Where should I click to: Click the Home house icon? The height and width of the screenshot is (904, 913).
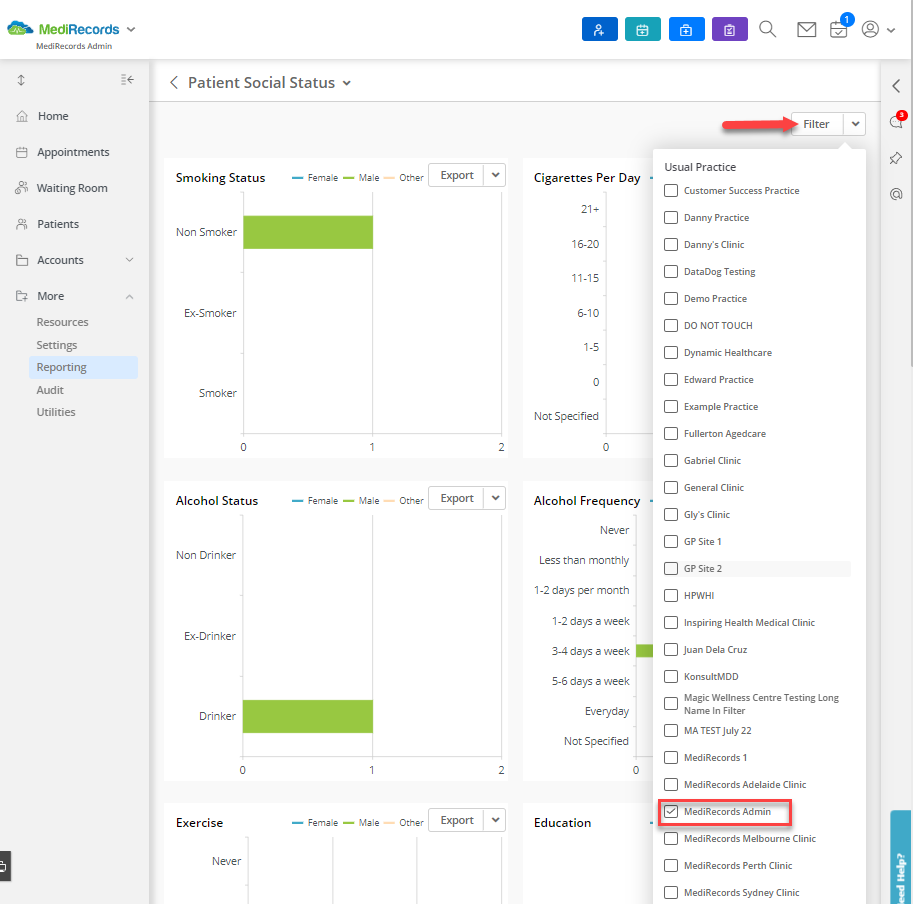tap(22, 116)
